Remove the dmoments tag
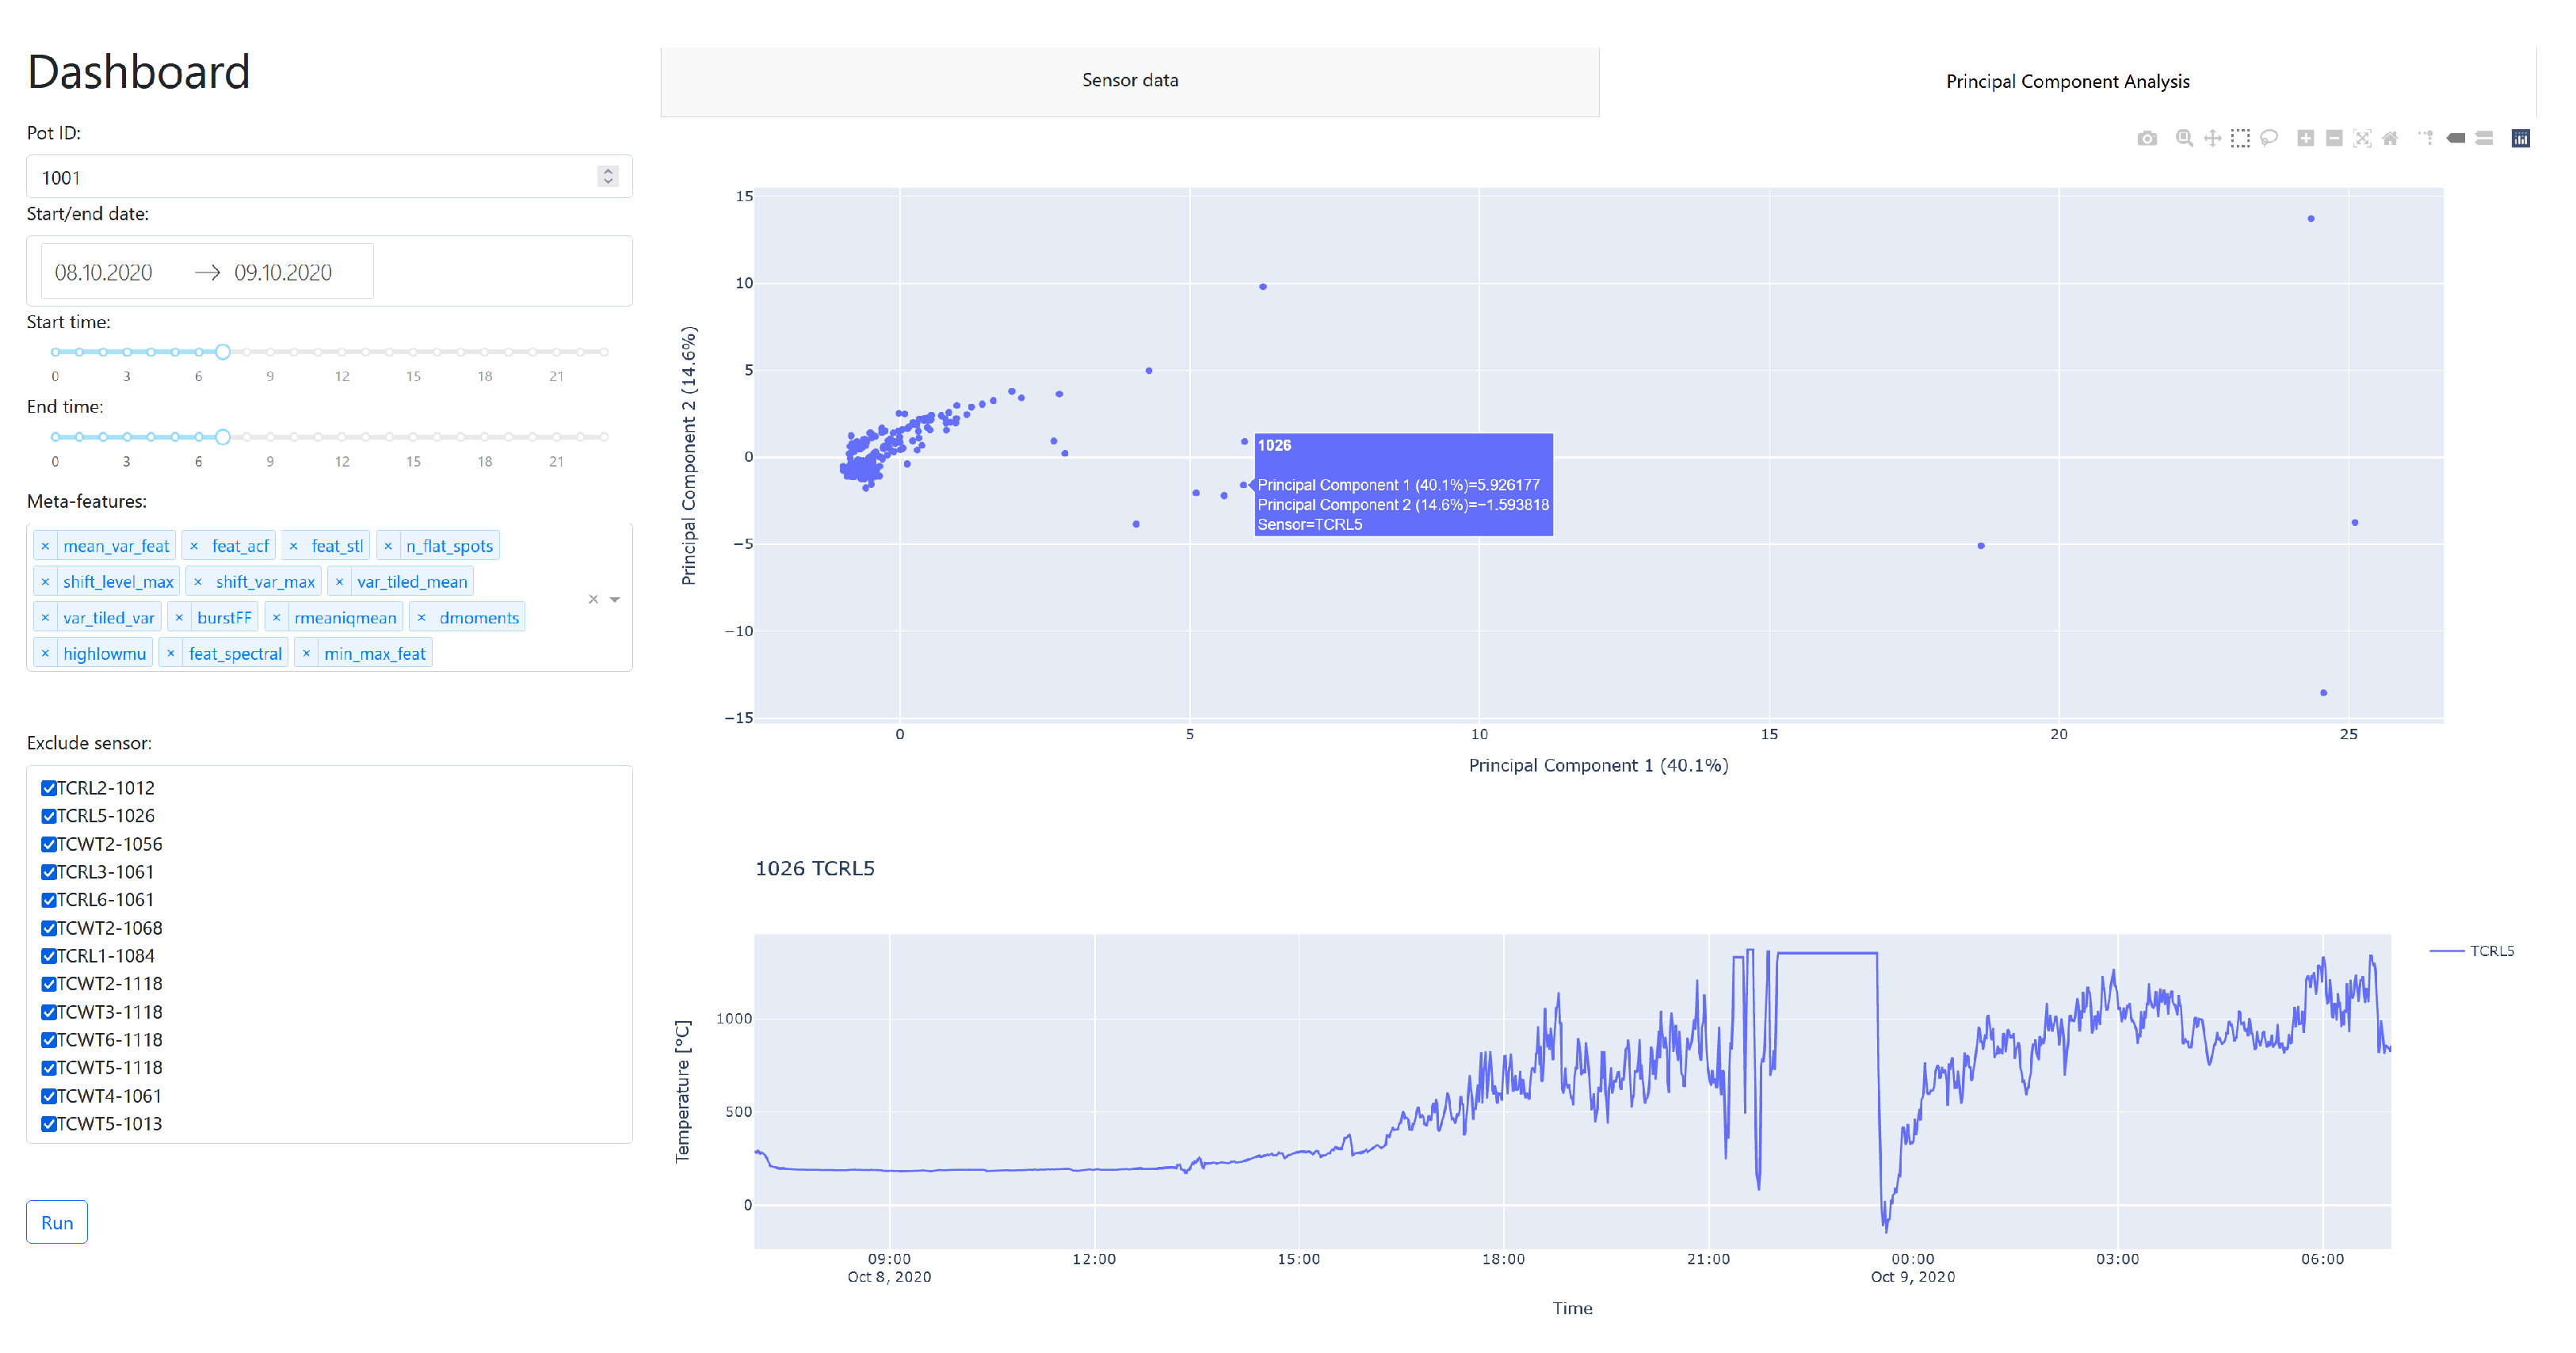 (421, 618)
